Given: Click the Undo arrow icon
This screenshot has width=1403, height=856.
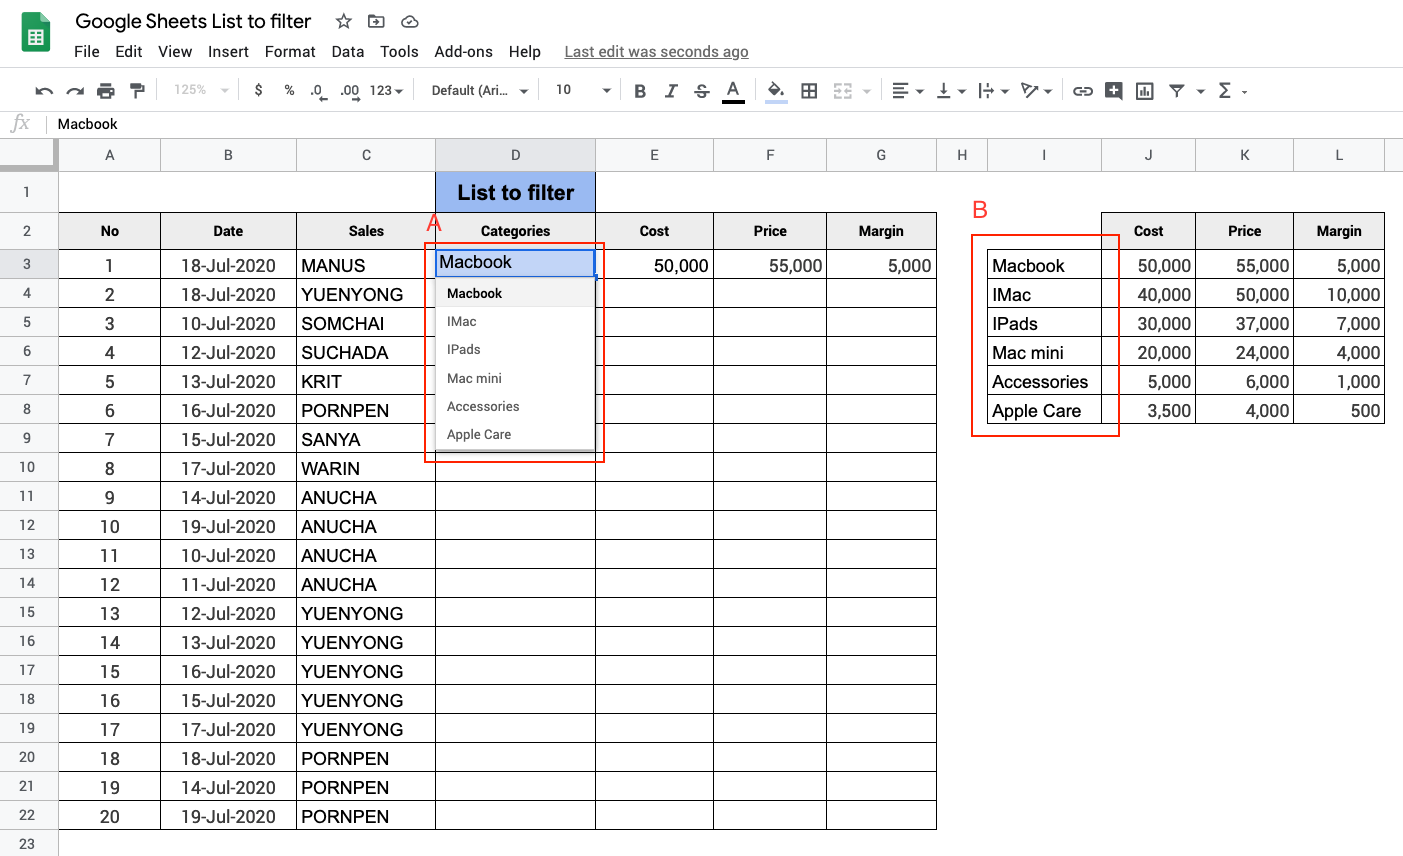Looking at the screenshot, I should pyautogui.click(x=44, y=91).
